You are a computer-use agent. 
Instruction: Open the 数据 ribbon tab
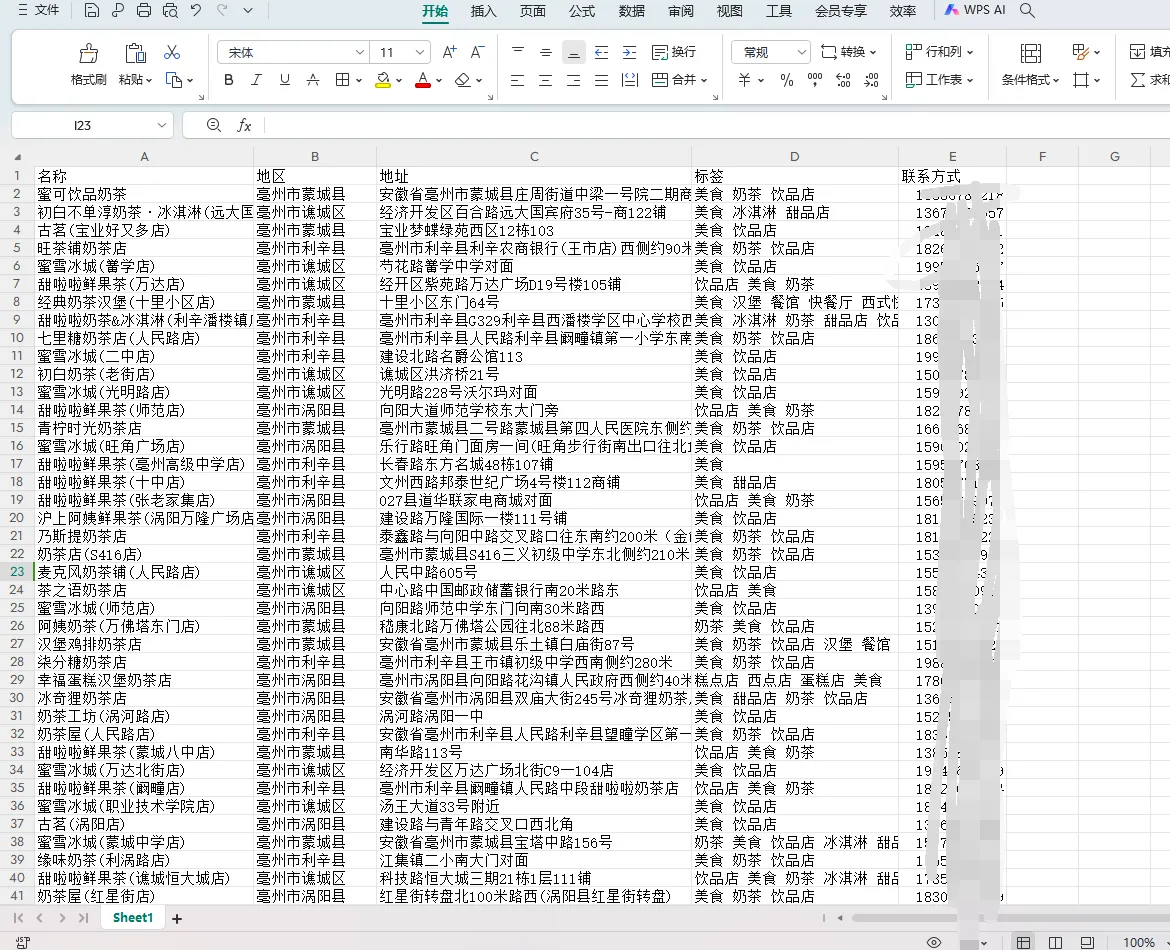[631, 11]
